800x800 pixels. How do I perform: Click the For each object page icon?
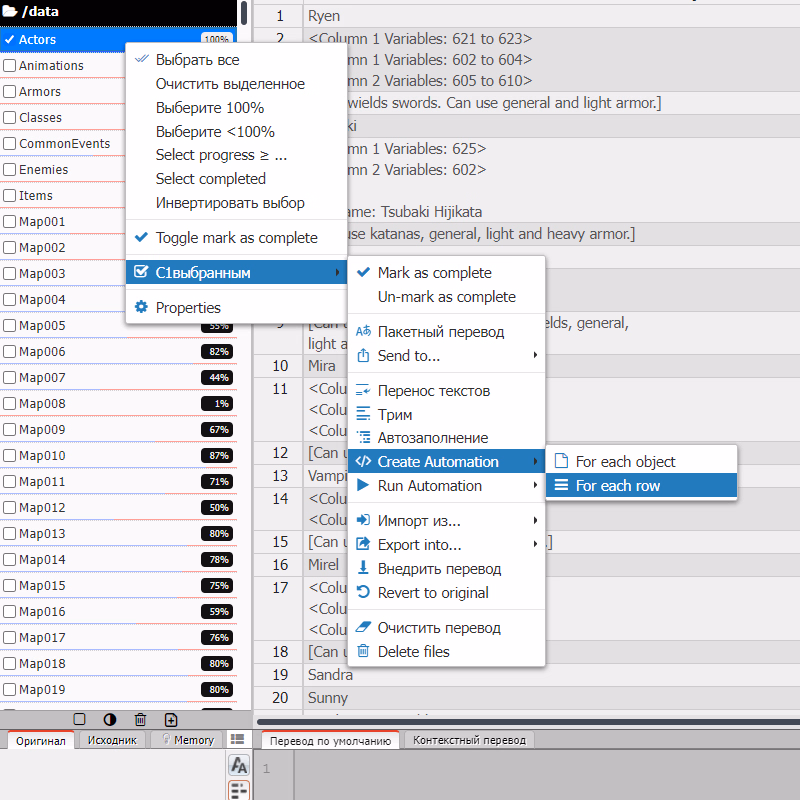click(x=561, y=461)
